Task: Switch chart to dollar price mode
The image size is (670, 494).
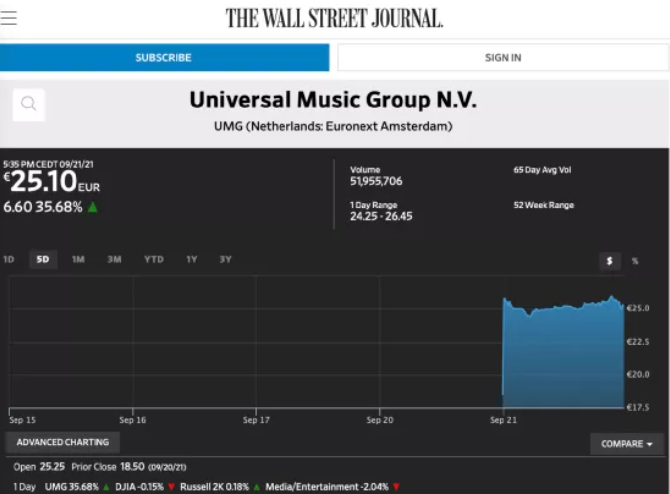Action: (610, 261)
